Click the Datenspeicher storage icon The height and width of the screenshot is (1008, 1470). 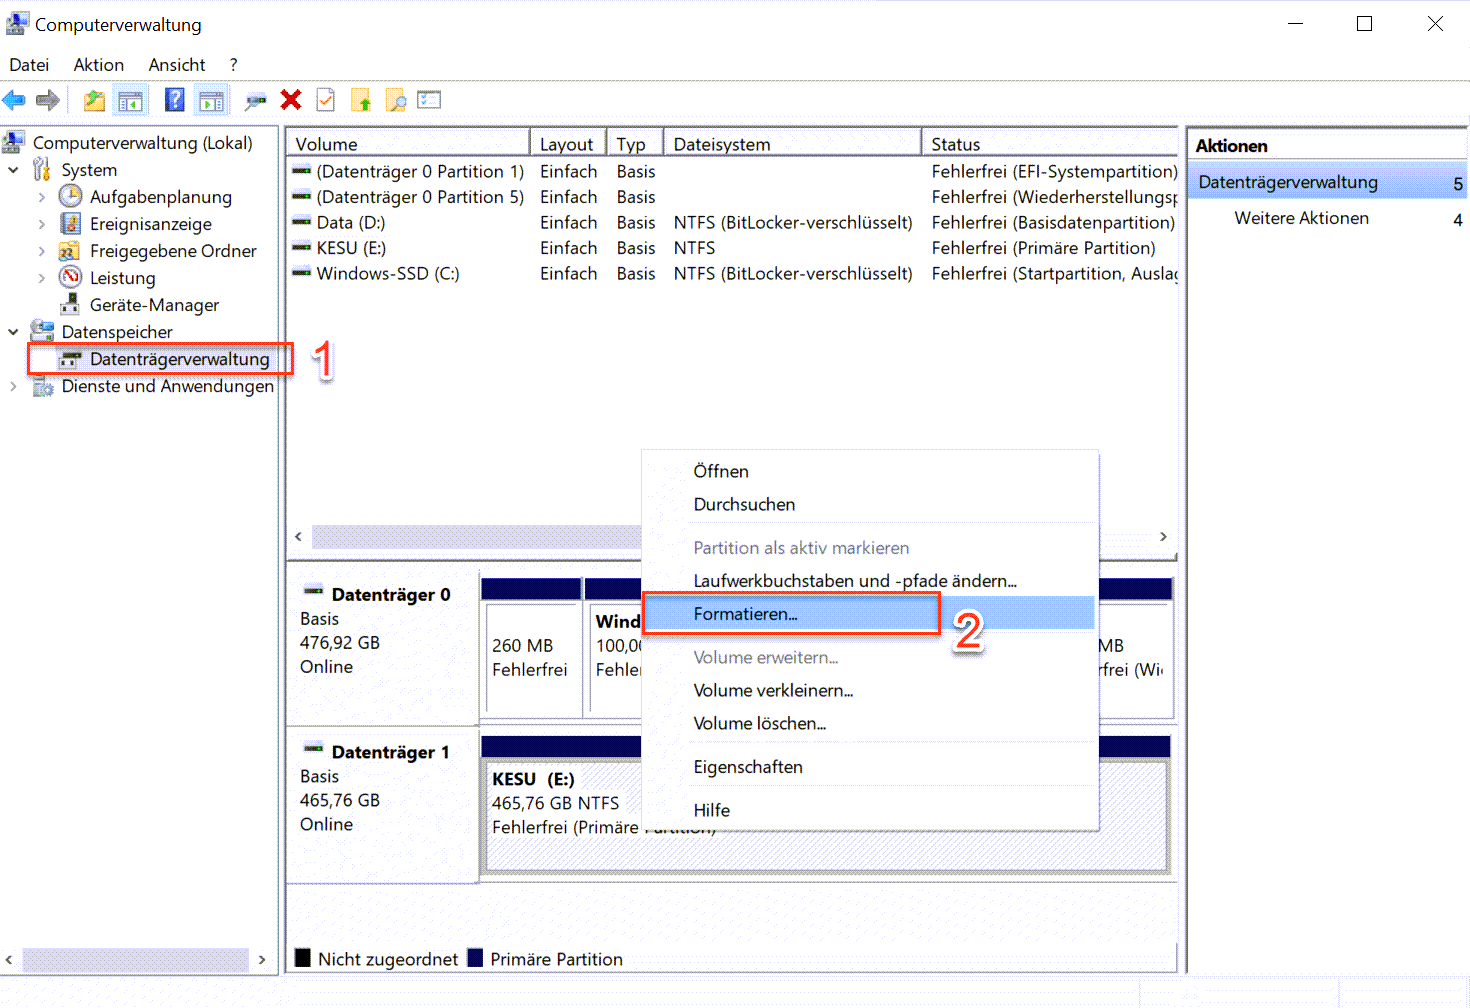42,331
